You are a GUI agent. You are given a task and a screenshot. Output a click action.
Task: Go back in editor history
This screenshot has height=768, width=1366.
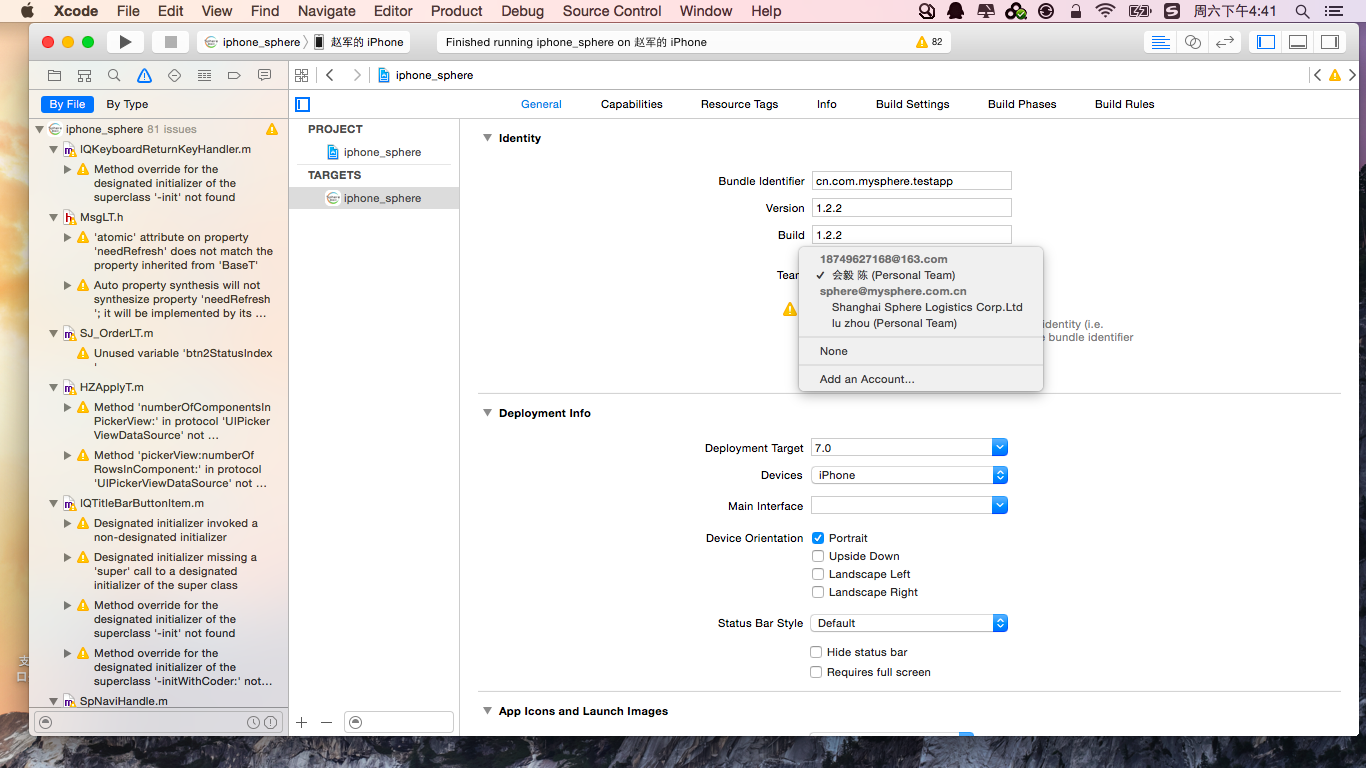(330, 75)
